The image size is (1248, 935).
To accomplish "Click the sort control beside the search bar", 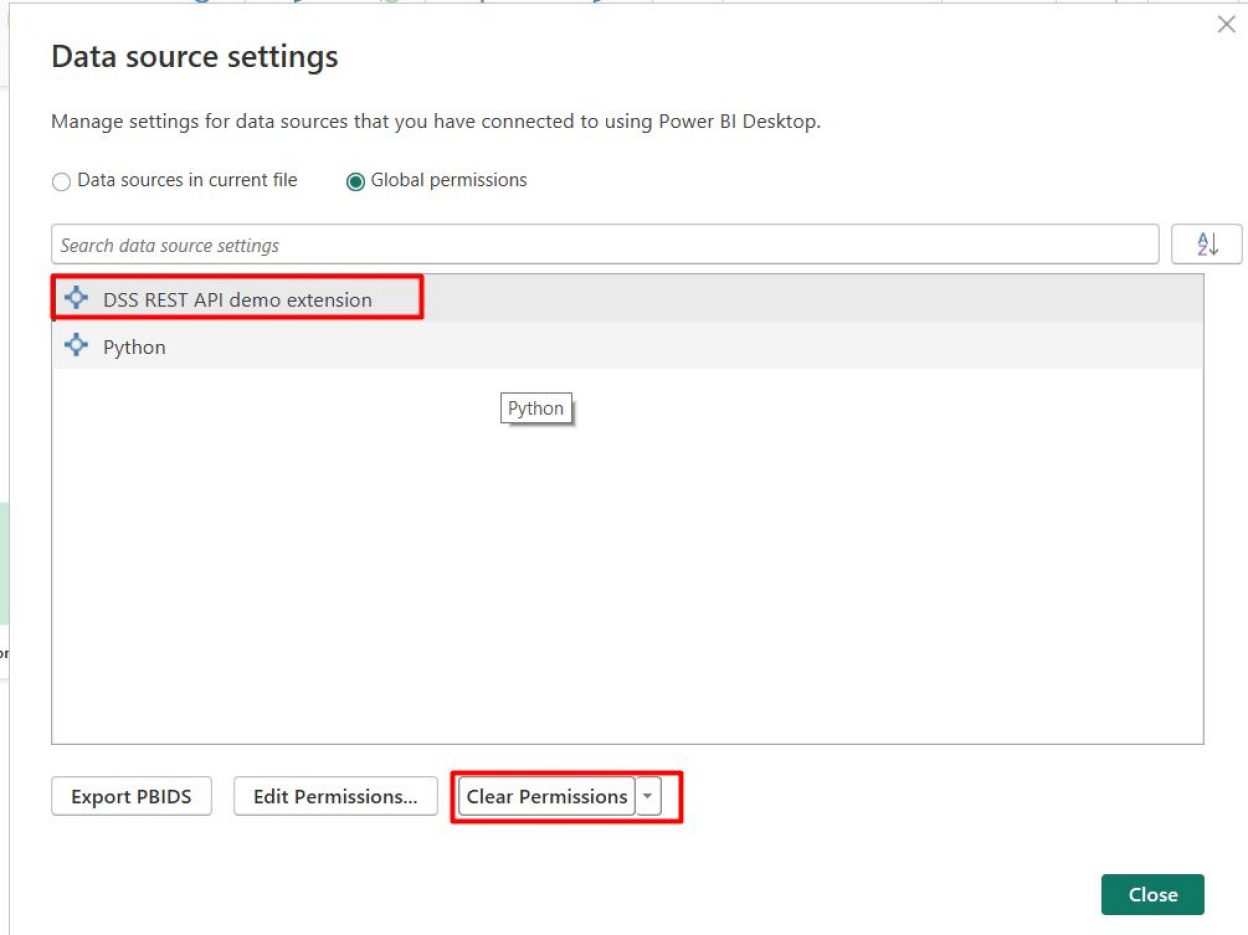I will click(1208, 243).
